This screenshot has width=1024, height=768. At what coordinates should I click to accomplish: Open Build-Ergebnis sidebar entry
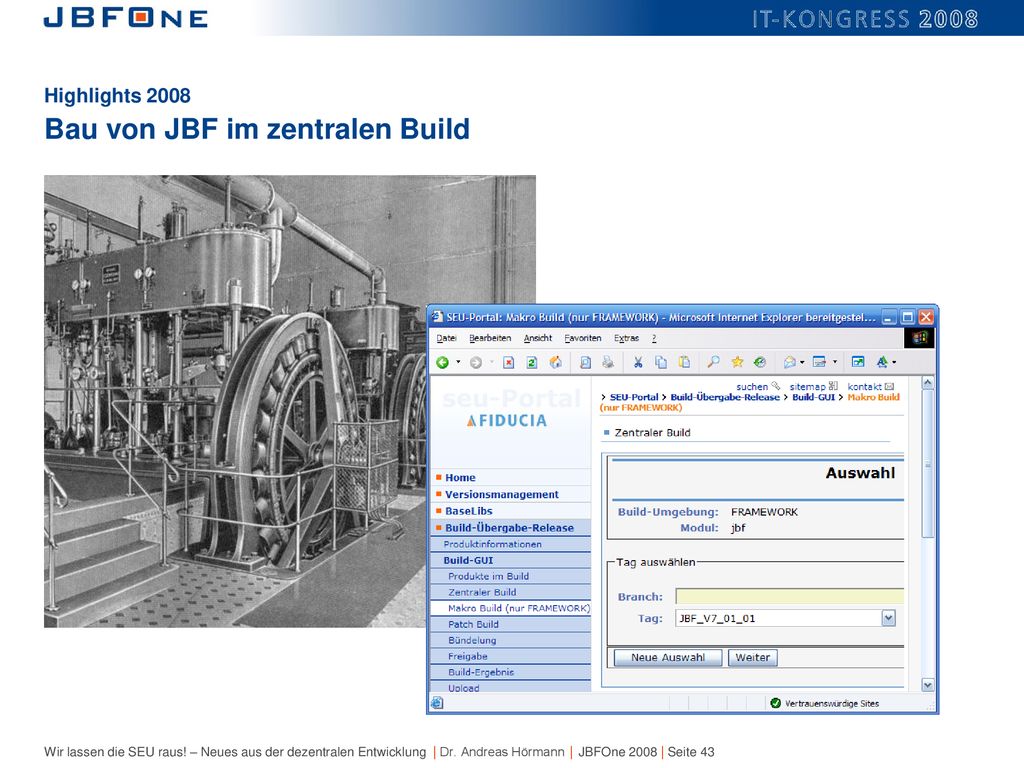point(511,672)
